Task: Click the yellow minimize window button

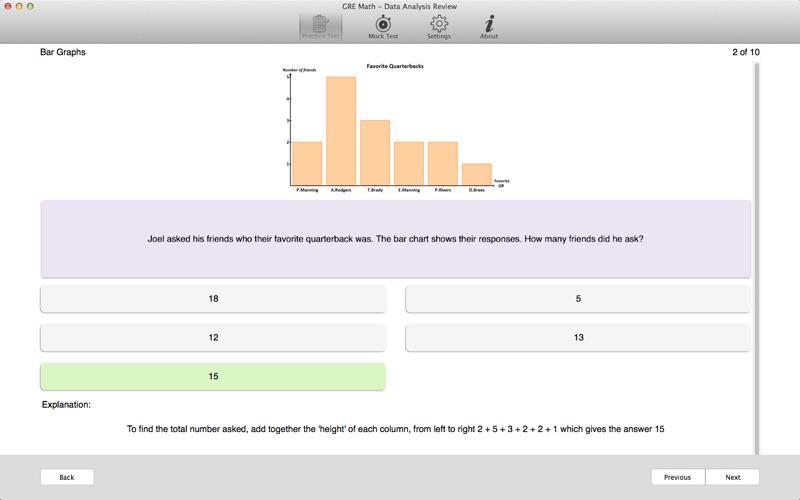Action: click(x=19, y=6)
